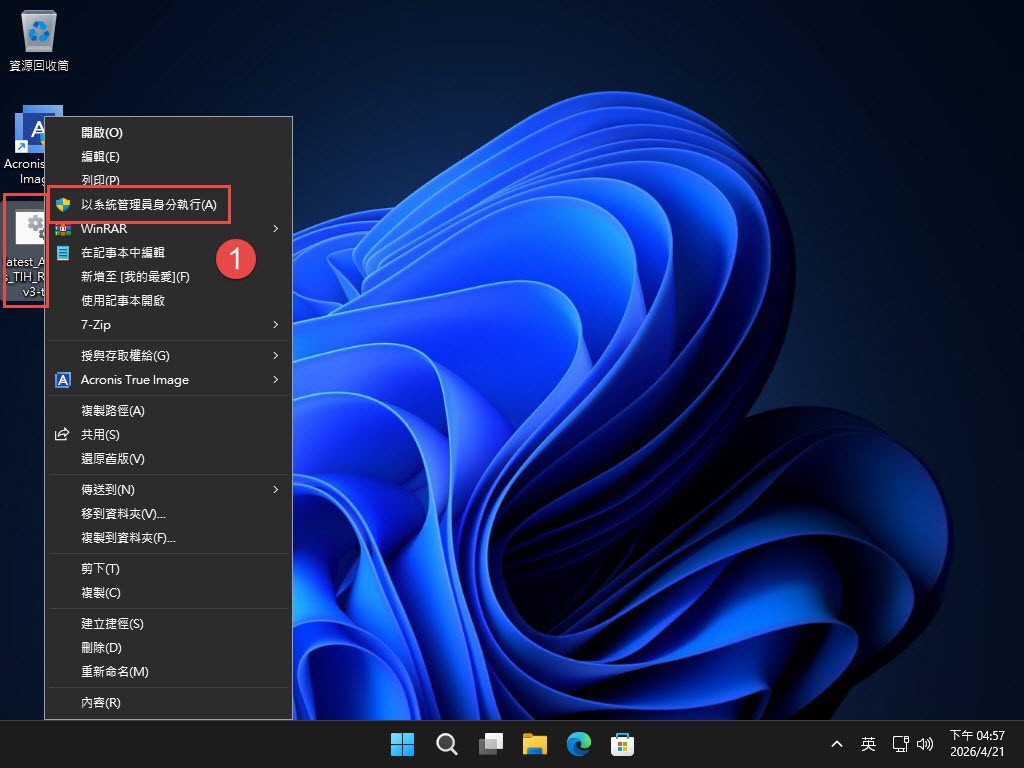Click the Windows Start button
1024x768 pixels.
pyautogui.click(x=403, y=744)
